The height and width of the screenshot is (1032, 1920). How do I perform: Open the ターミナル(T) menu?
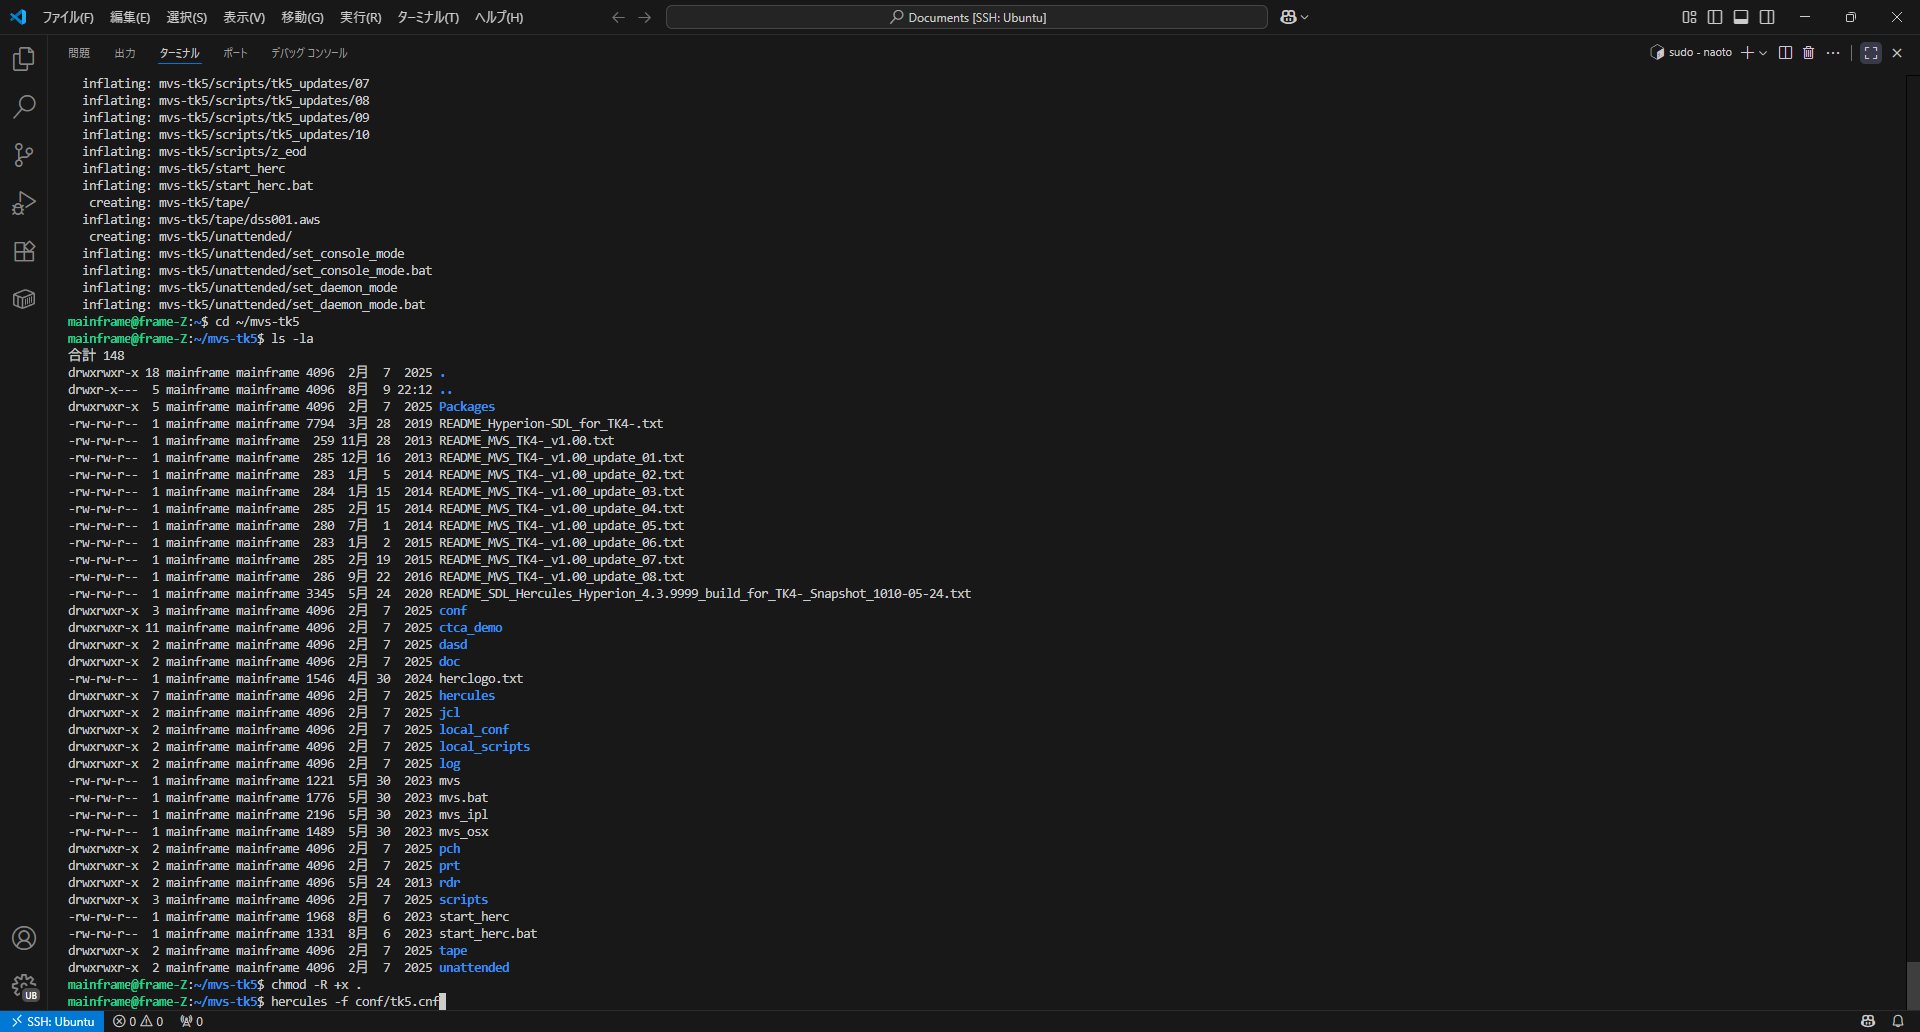428,17
